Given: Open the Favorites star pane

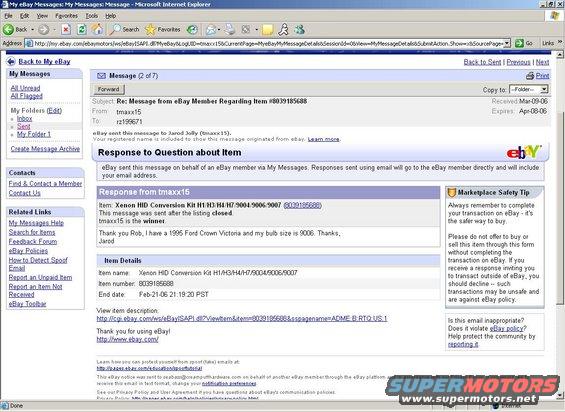Looking at the screenshot, I should pos(163,29).
